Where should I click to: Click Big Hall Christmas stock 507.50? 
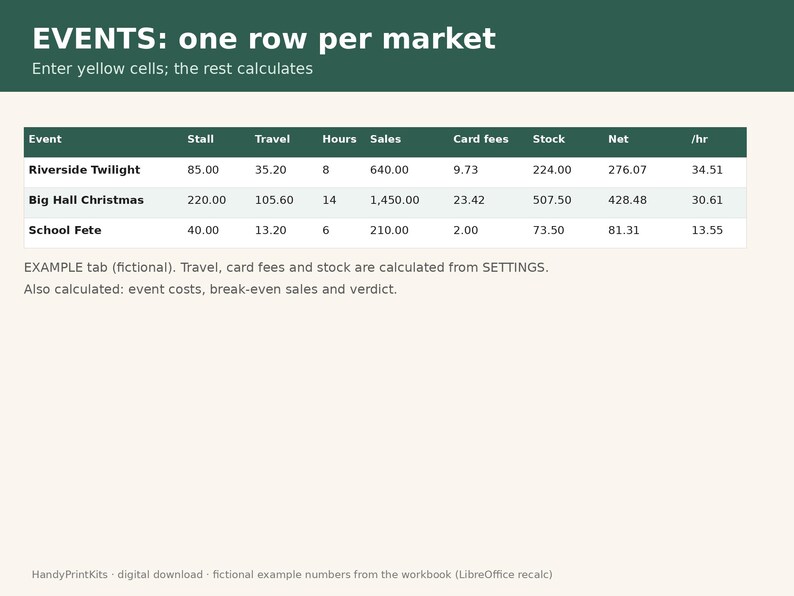[552, 200]
